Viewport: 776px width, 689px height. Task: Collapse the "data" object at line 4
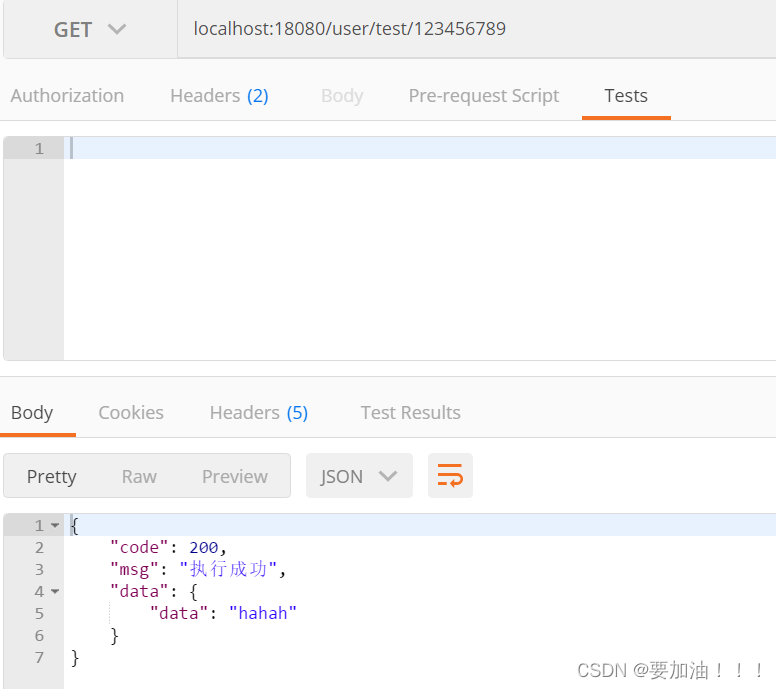point(55,591)
